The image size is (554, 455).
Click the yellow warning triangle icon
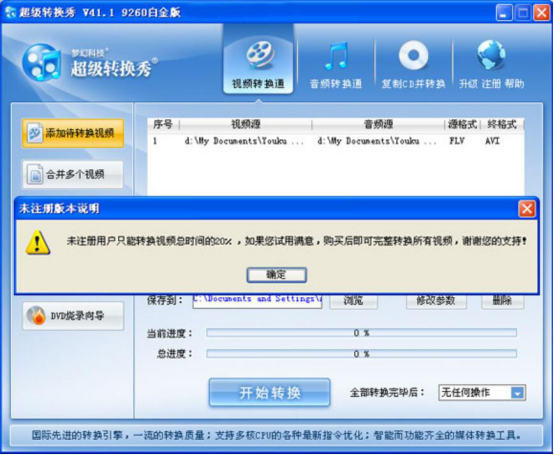click(x=38, y=242)
